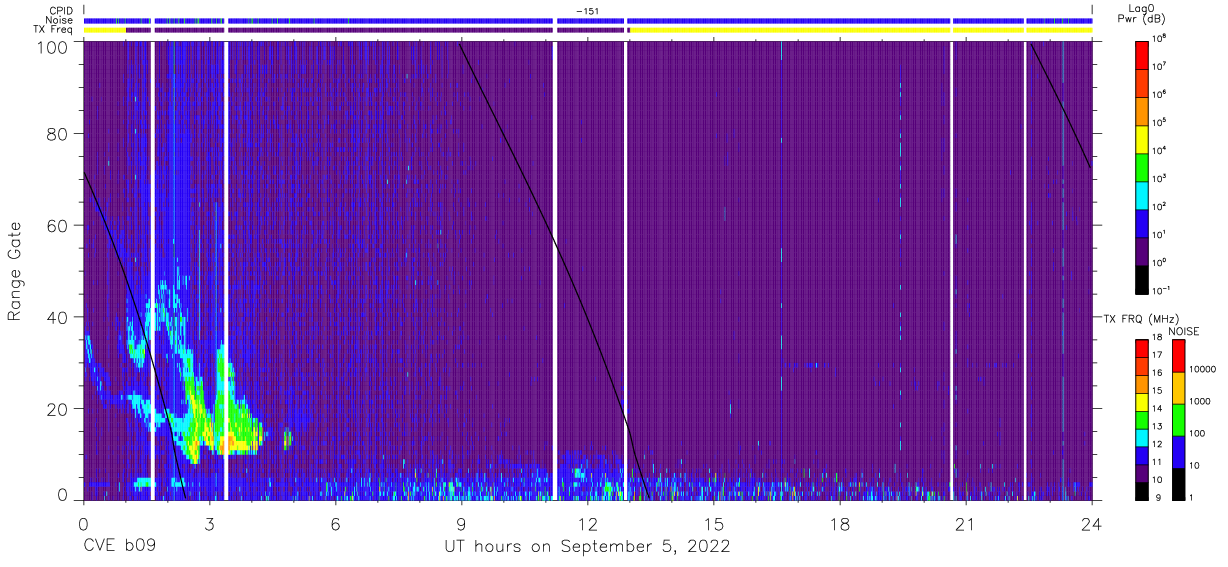This screenshot has height=567, width=1228.
Task: Click the 'CPID' row label
Action: click(x=61, y=10)
